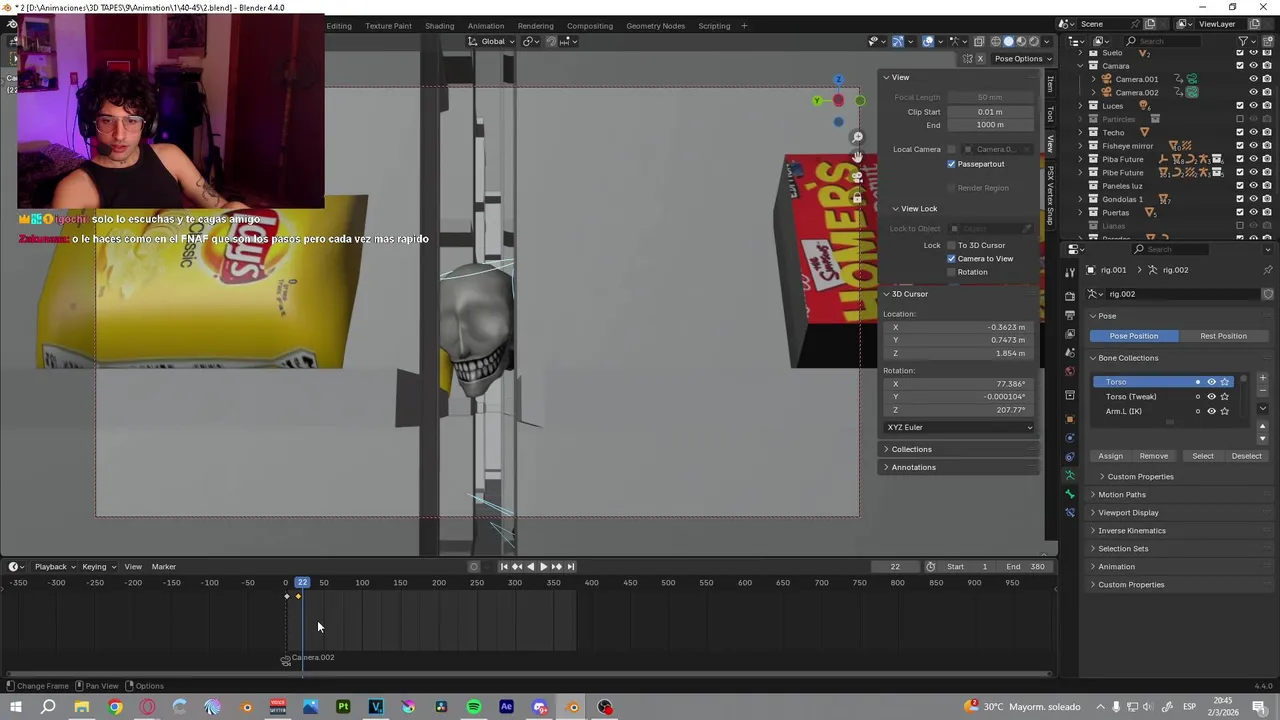1280x720 pixels.
Task: Toggle Arm.L (IK) solo star
Action: (1225, 411)
